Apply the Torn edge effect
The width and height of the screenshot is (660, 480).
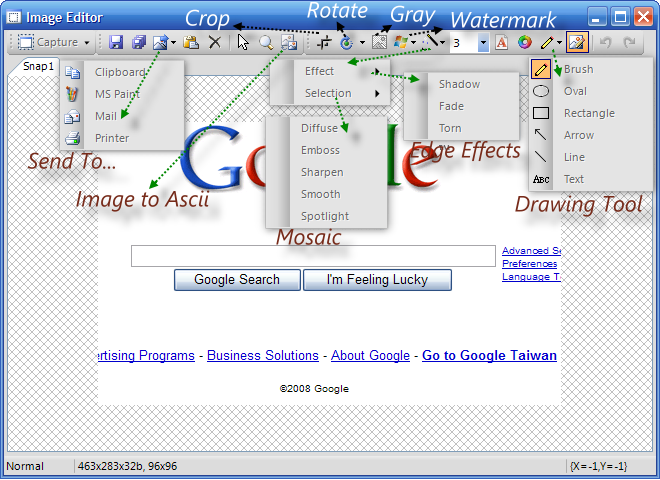click(x=461, y=128)
